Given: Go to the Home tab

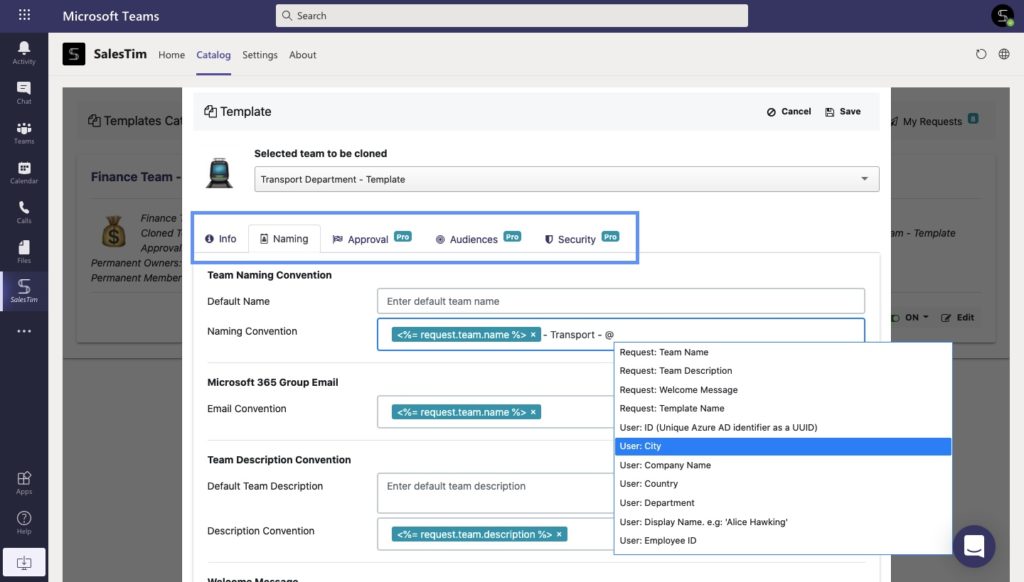Looking at the screenshot, I should click(x=171, y=55).
